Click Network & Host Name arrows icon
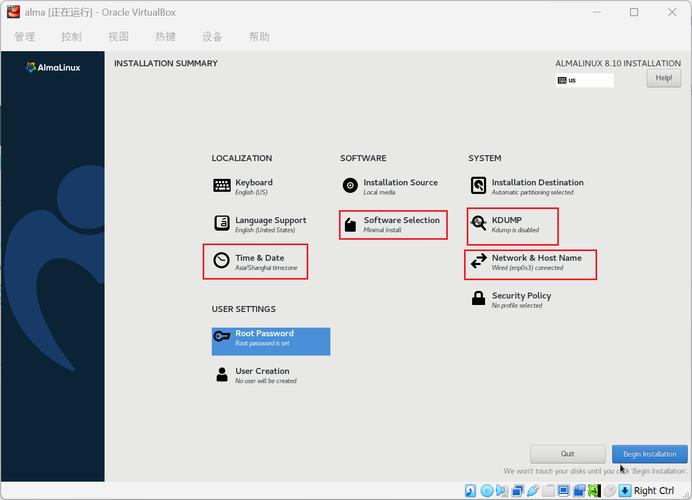 [x=478, y=261]
